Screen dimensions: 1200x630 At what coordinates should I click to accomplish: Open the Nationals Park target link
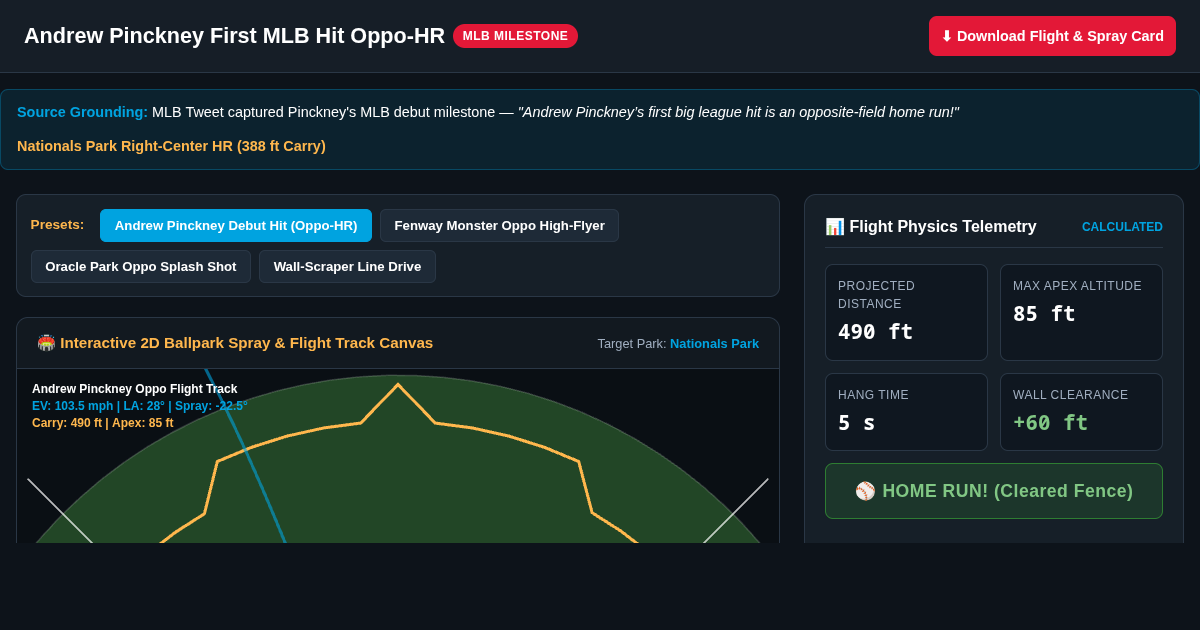pos(714,344)
